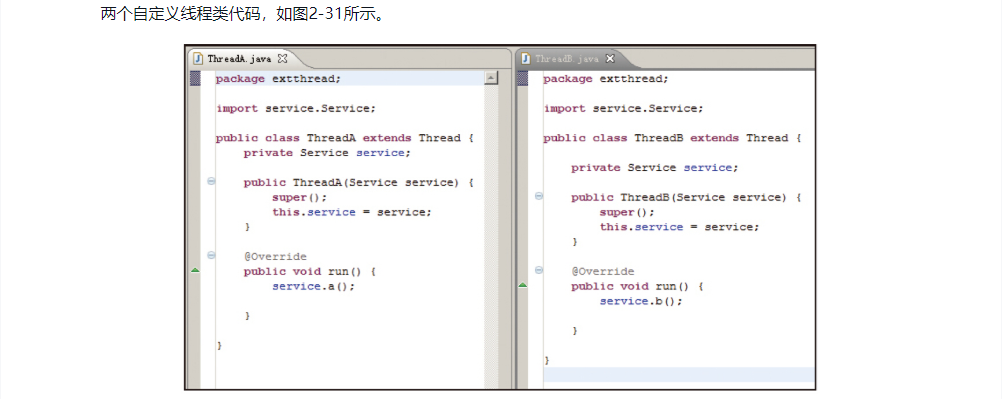Click the green override marker beside ThreadB's run()

(x=523, y=286)
